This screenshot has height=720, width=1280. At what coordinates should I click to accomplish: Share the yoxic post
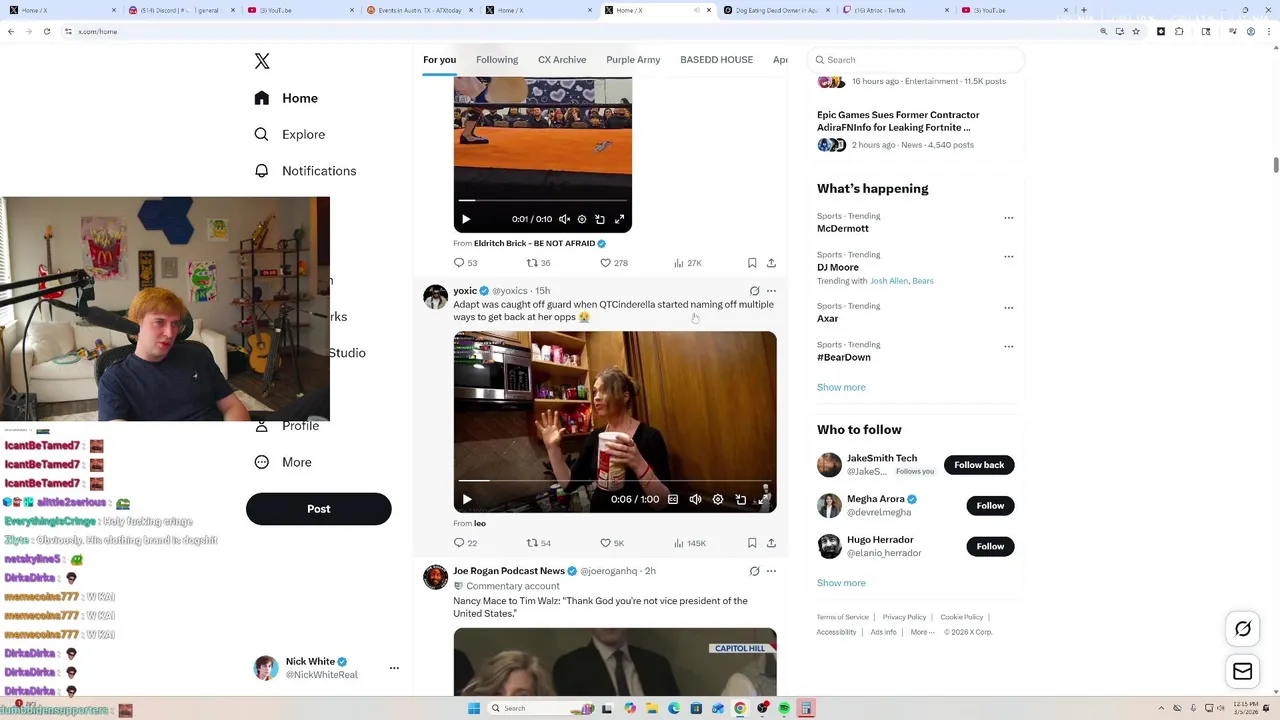pyautogui.click(x=771, y=543)
